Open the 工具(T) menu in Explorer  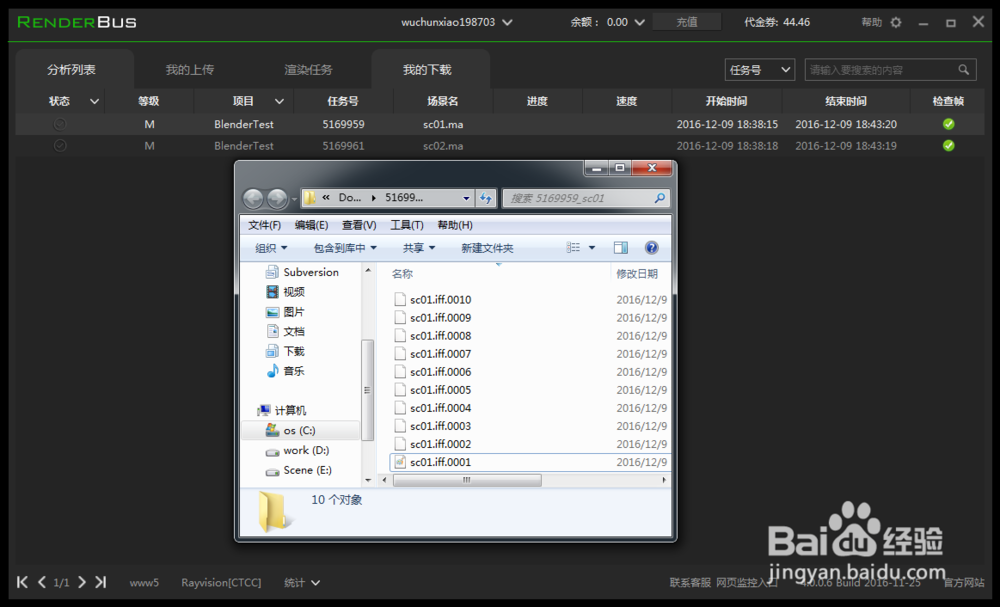[406, 224]
